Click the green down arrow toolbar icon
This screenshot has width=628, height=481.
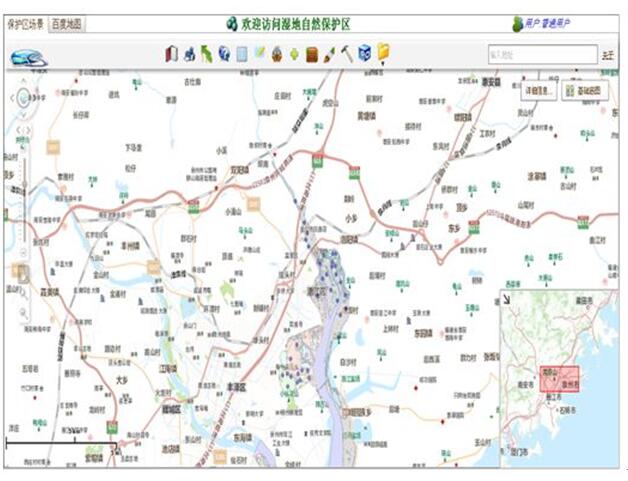(x=294, y=54)
